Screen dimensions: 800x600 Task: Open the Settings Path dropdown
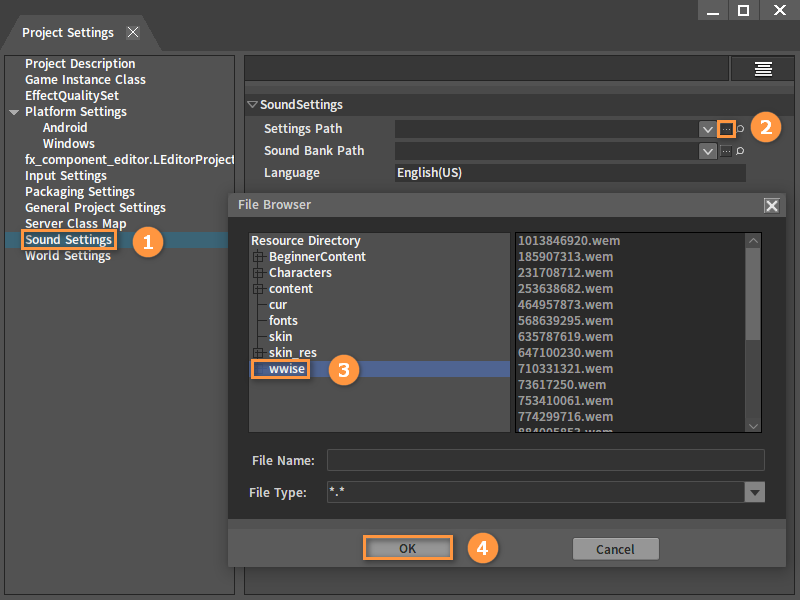[x=707, y=129]
